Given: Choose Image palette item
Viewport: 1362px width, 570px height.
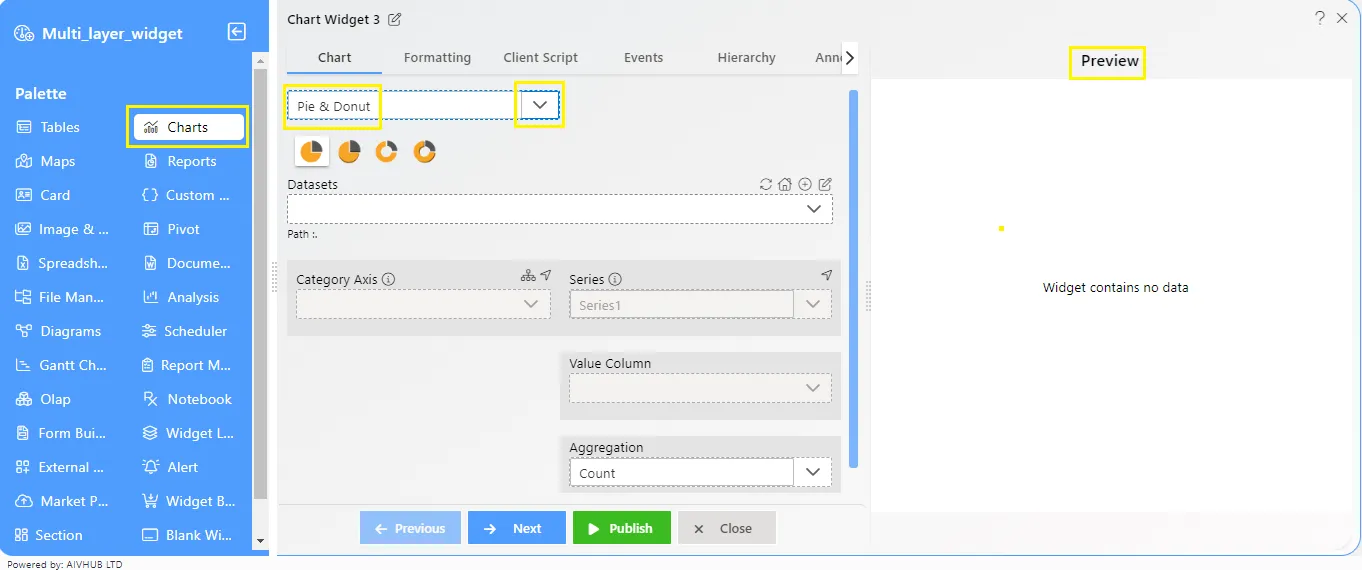Looking at the screenshot, I should tap(62, 229).
